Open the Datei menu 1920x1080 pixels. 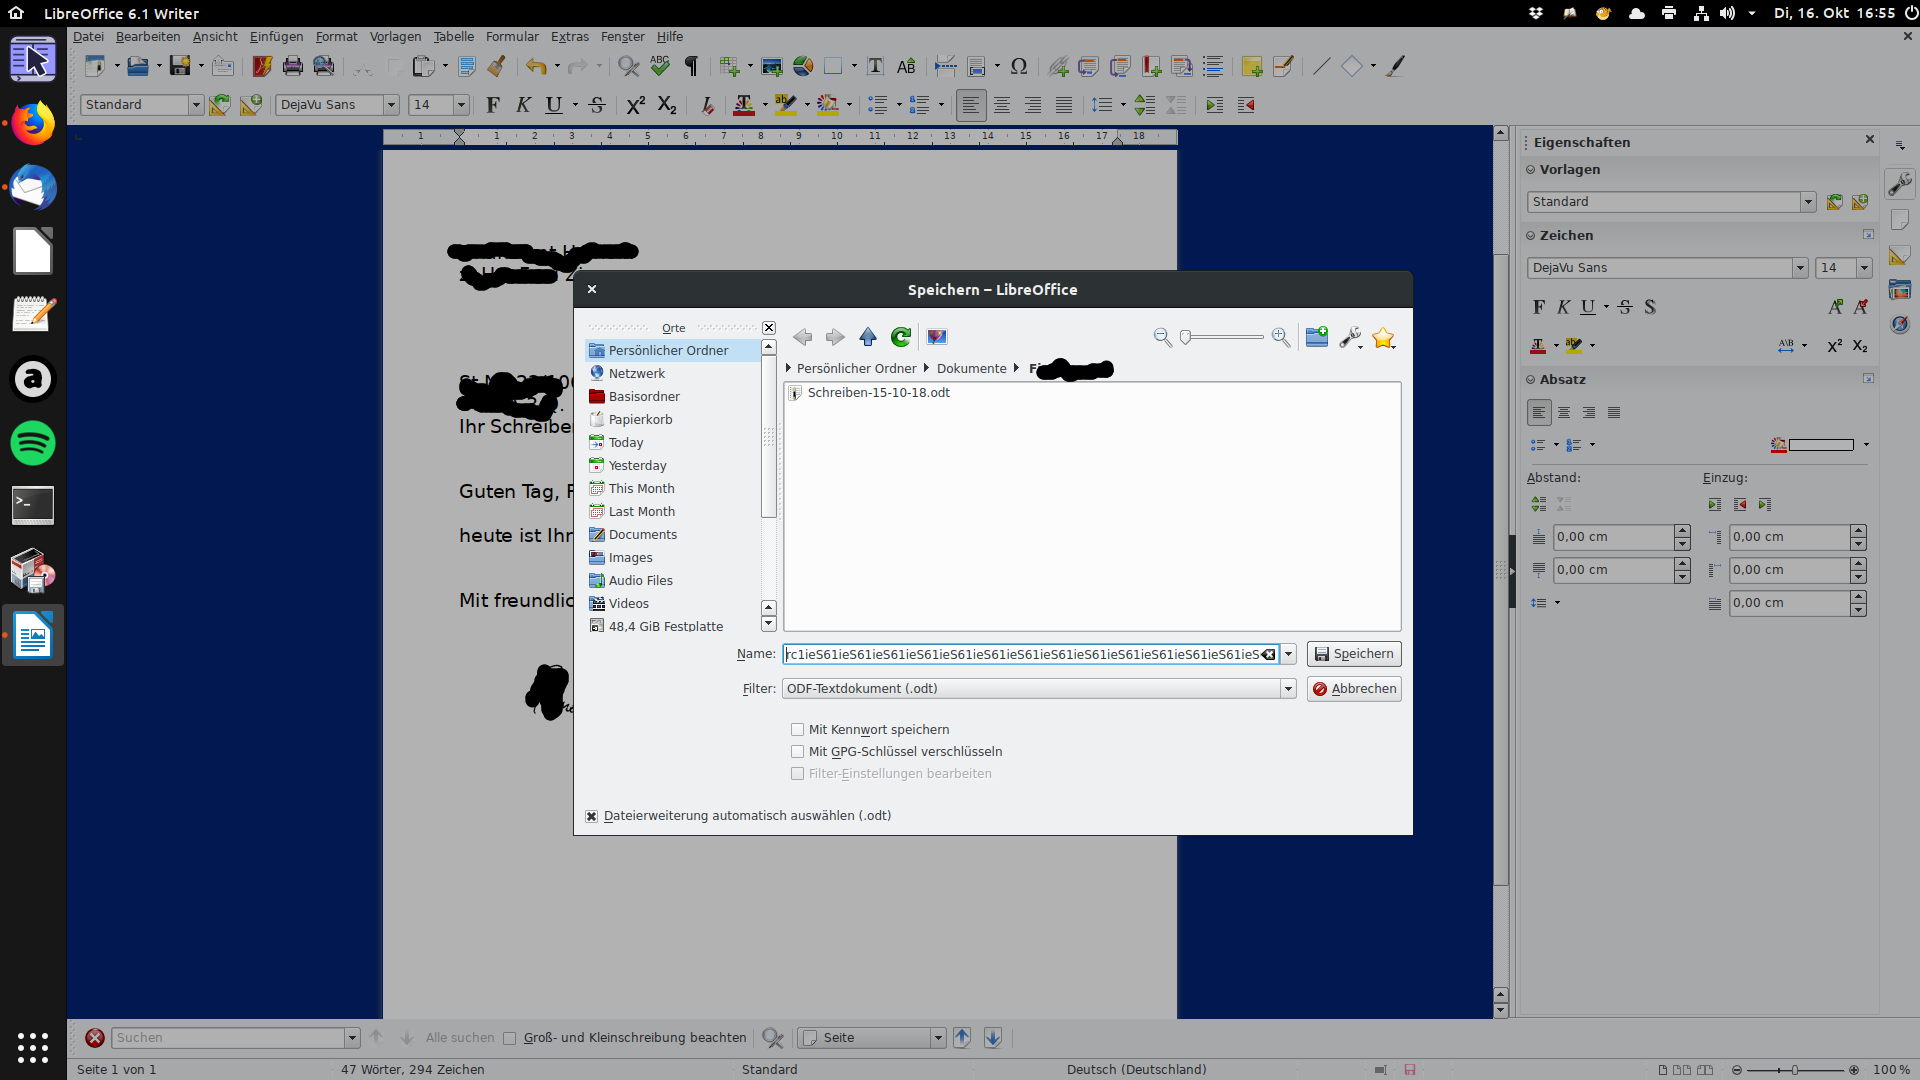pyautogui.click(x=88, y=37)
